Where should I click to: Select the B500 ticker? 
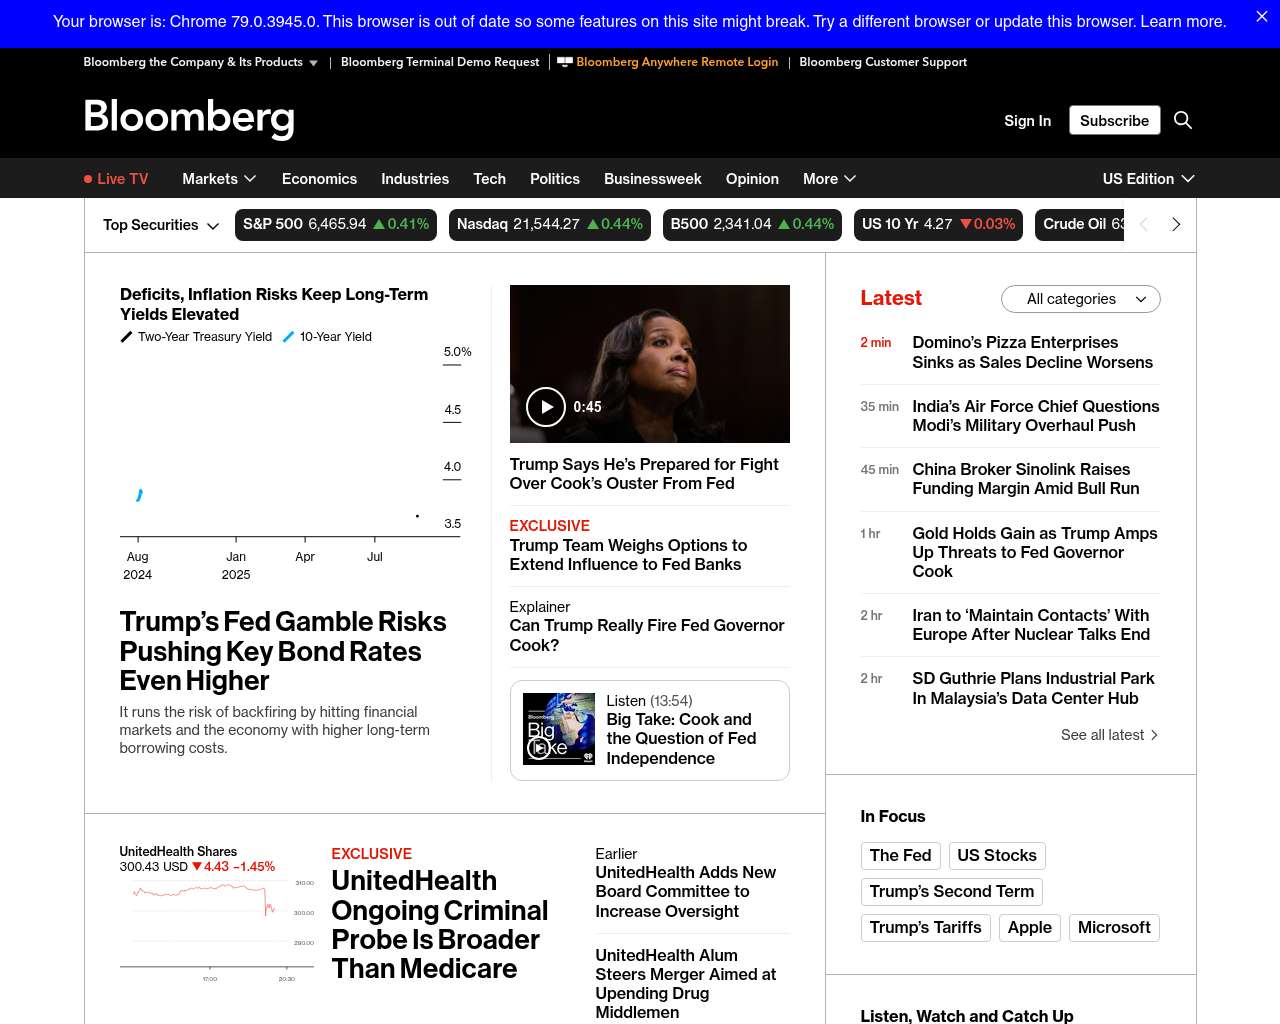coord(752,225)
